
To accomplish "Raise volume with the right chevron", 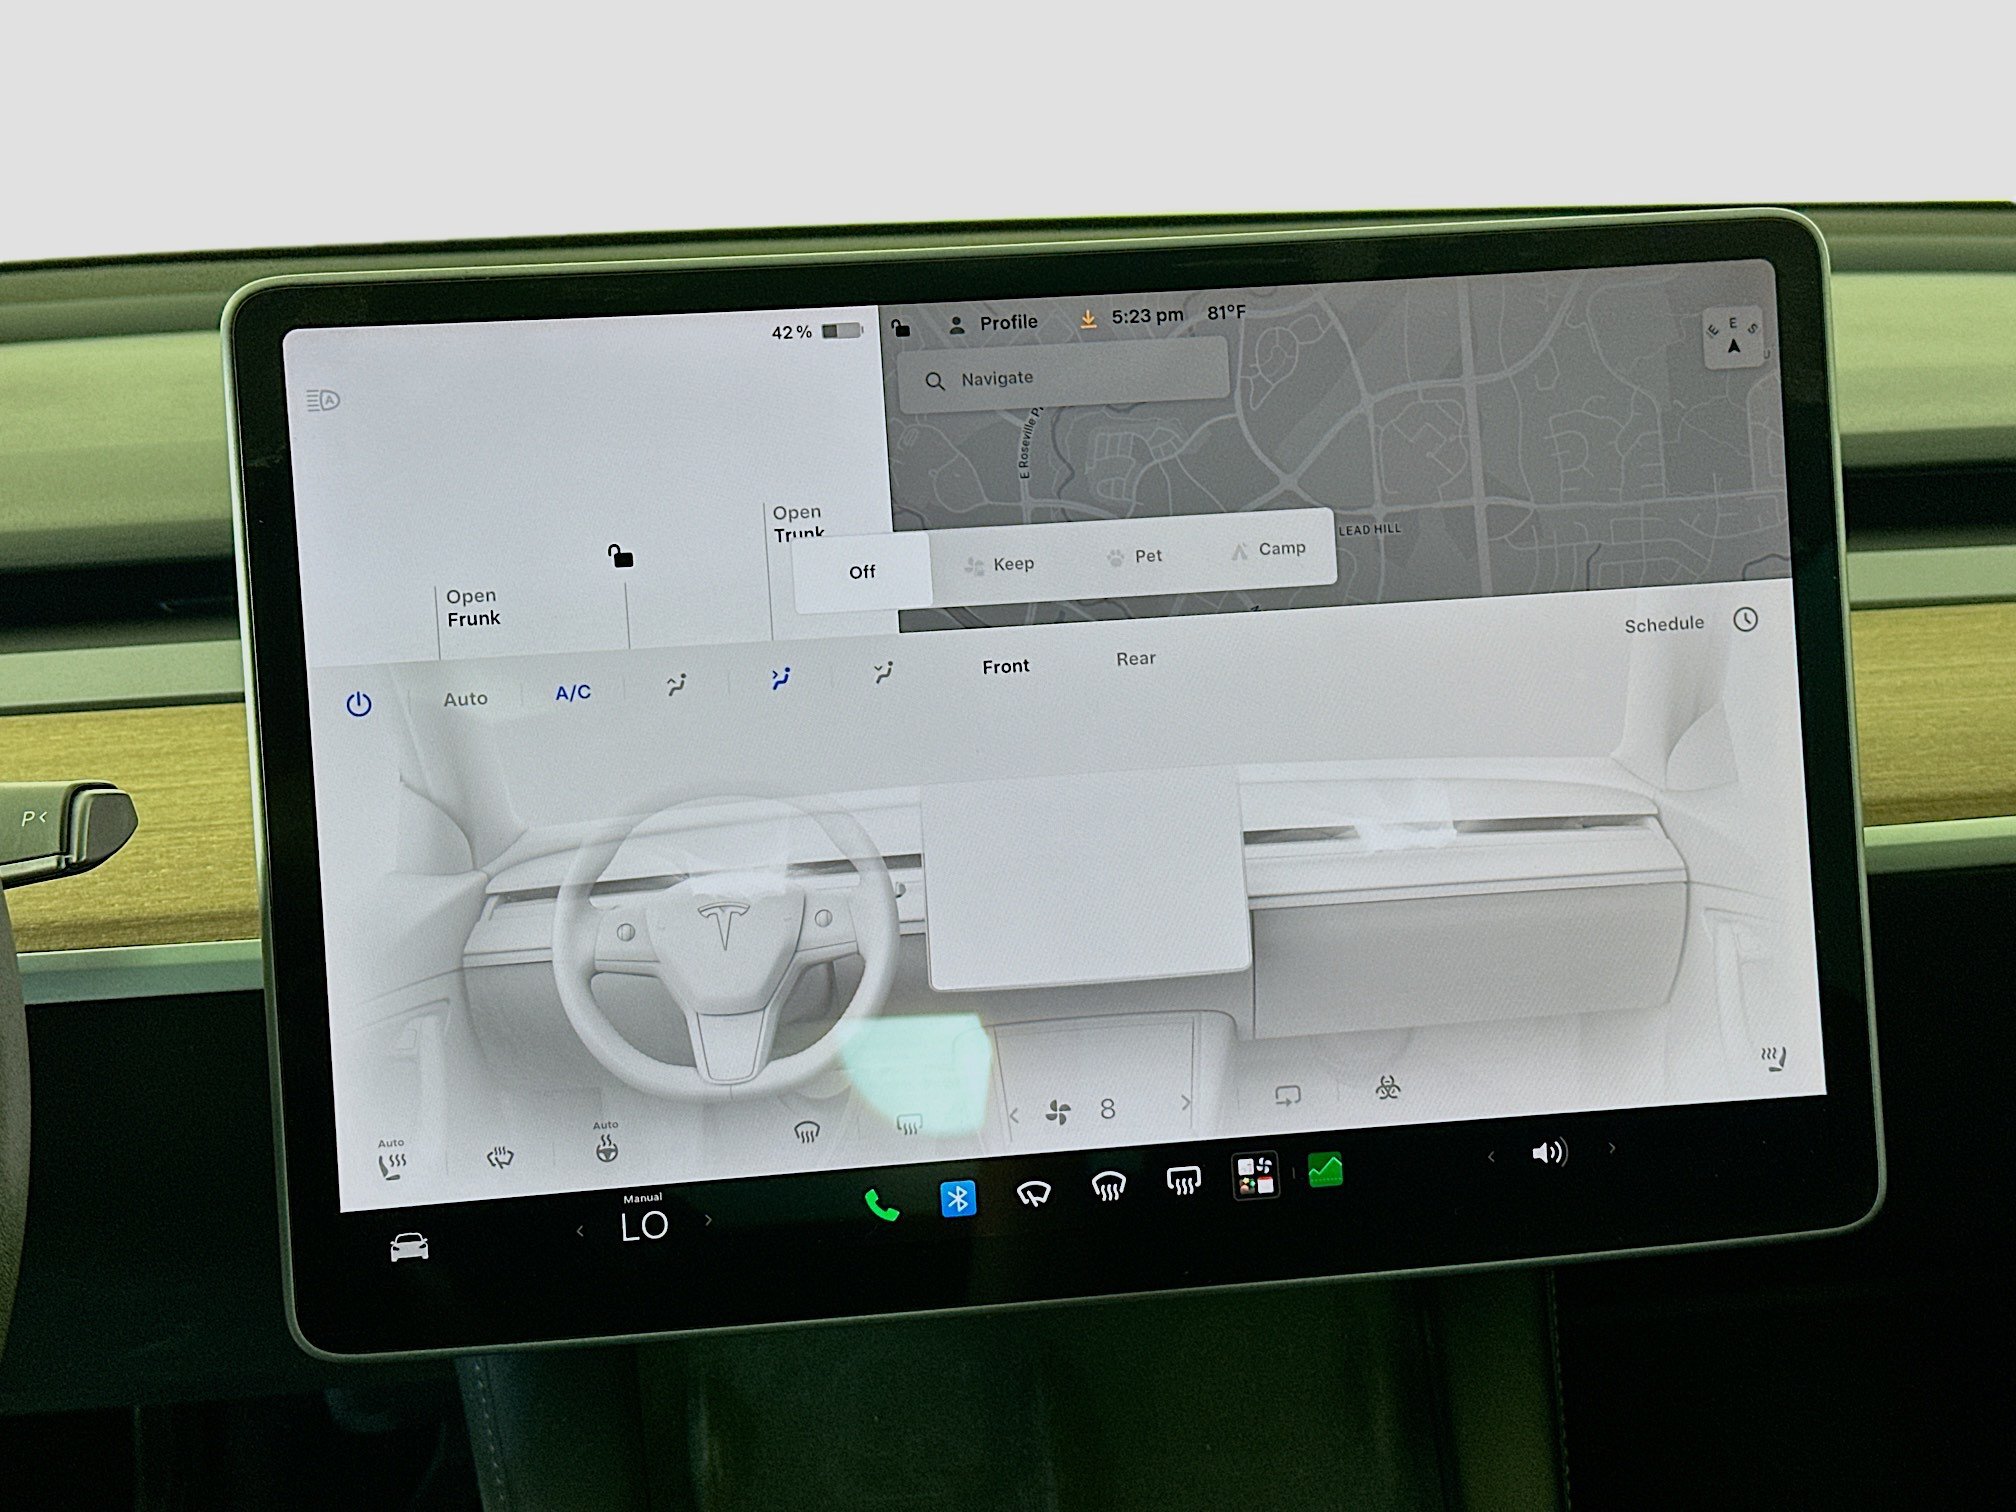I will pos(1612,1148).
